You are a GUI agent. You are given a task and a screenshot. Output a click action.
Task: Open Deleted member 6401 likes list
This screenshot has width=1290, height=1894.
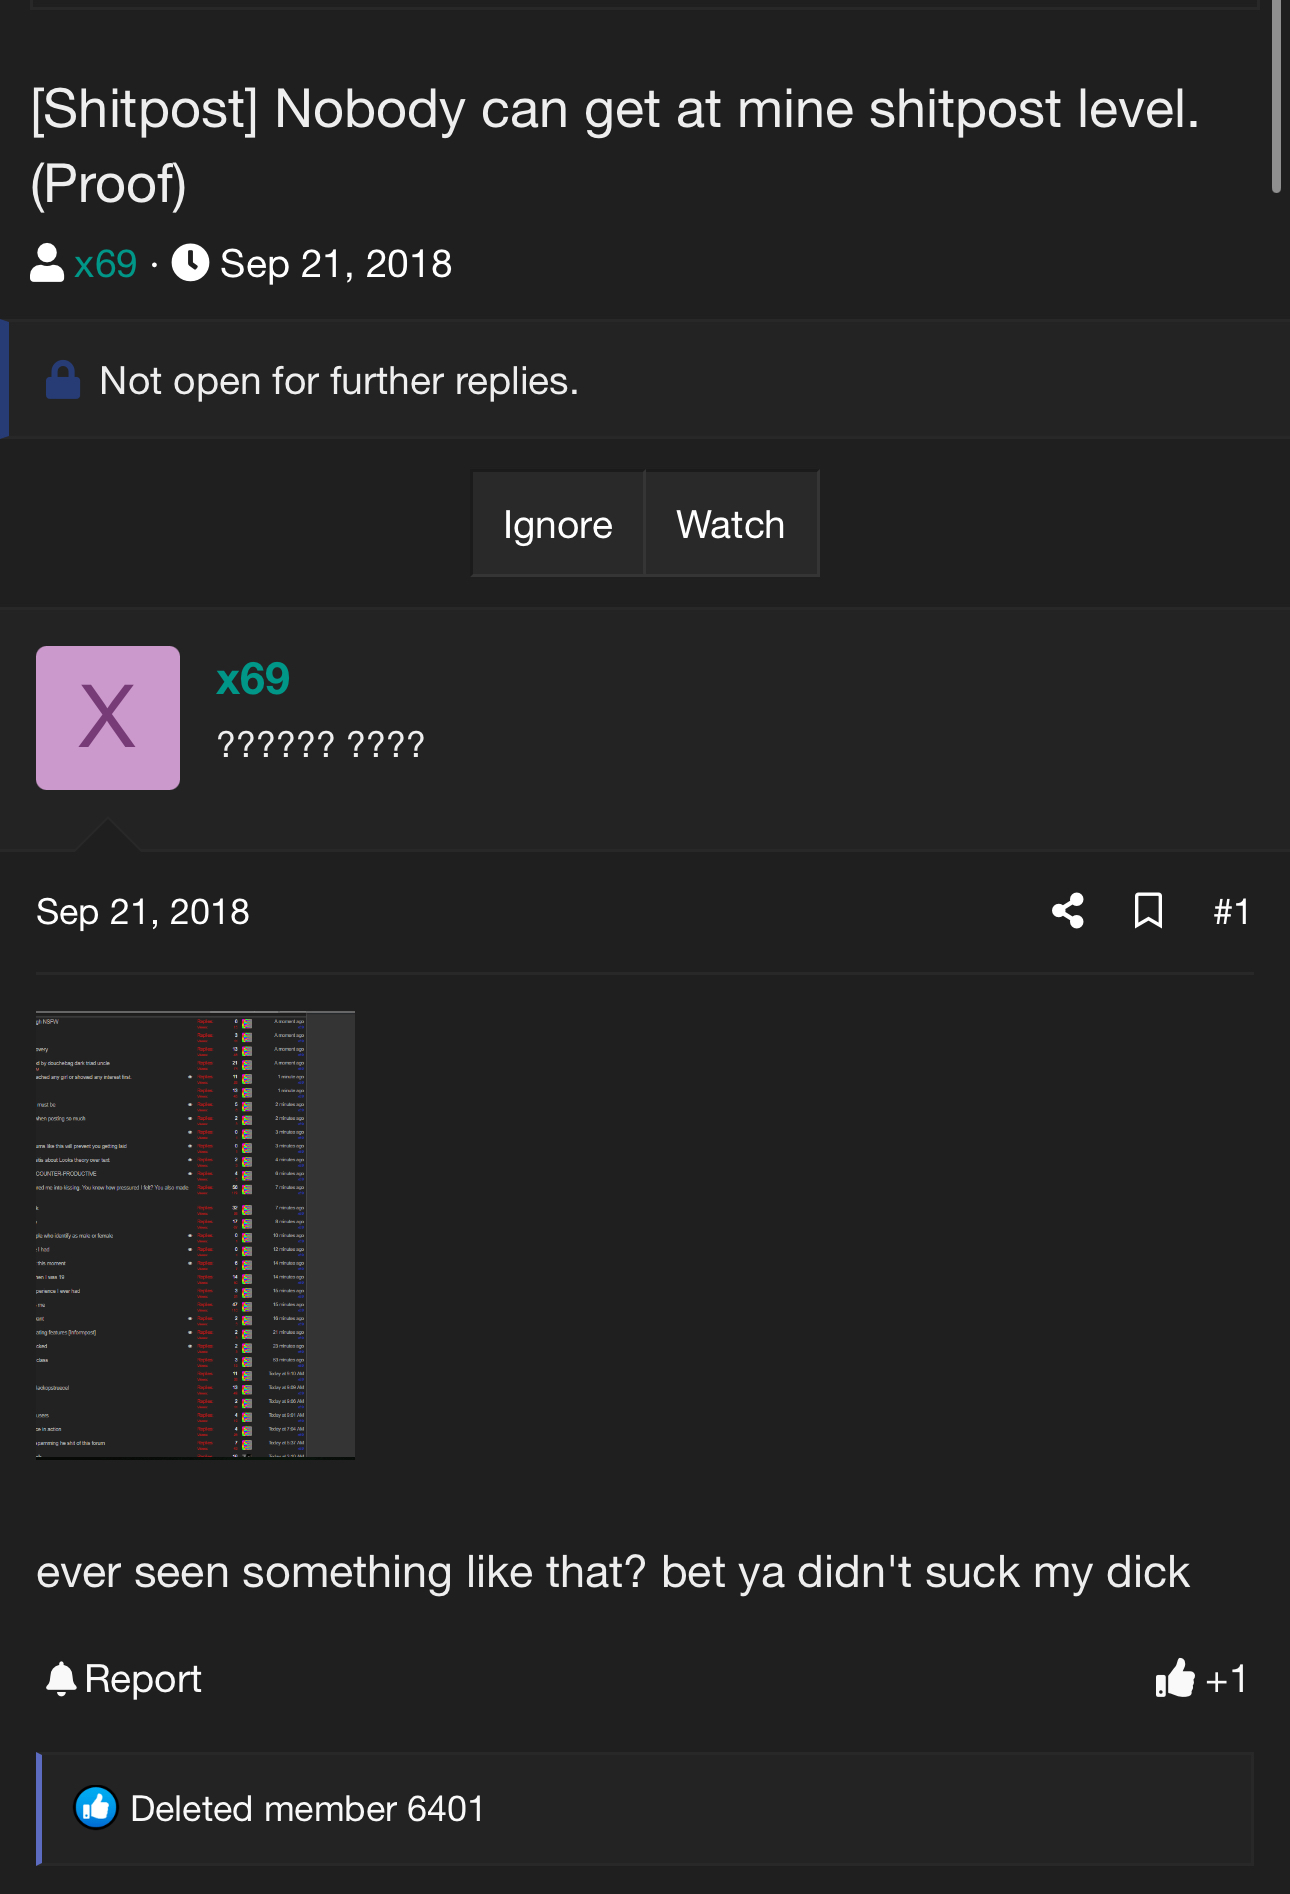pos(307,1809)
